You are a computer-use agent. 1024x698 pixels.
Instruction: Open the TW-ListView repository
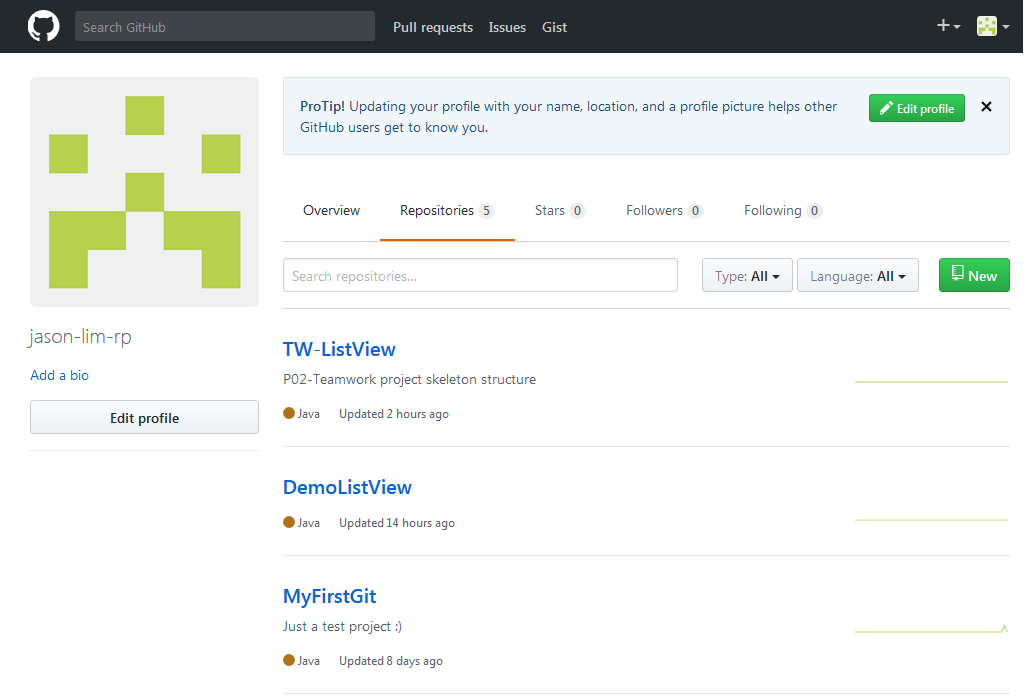tap(339, 349)
